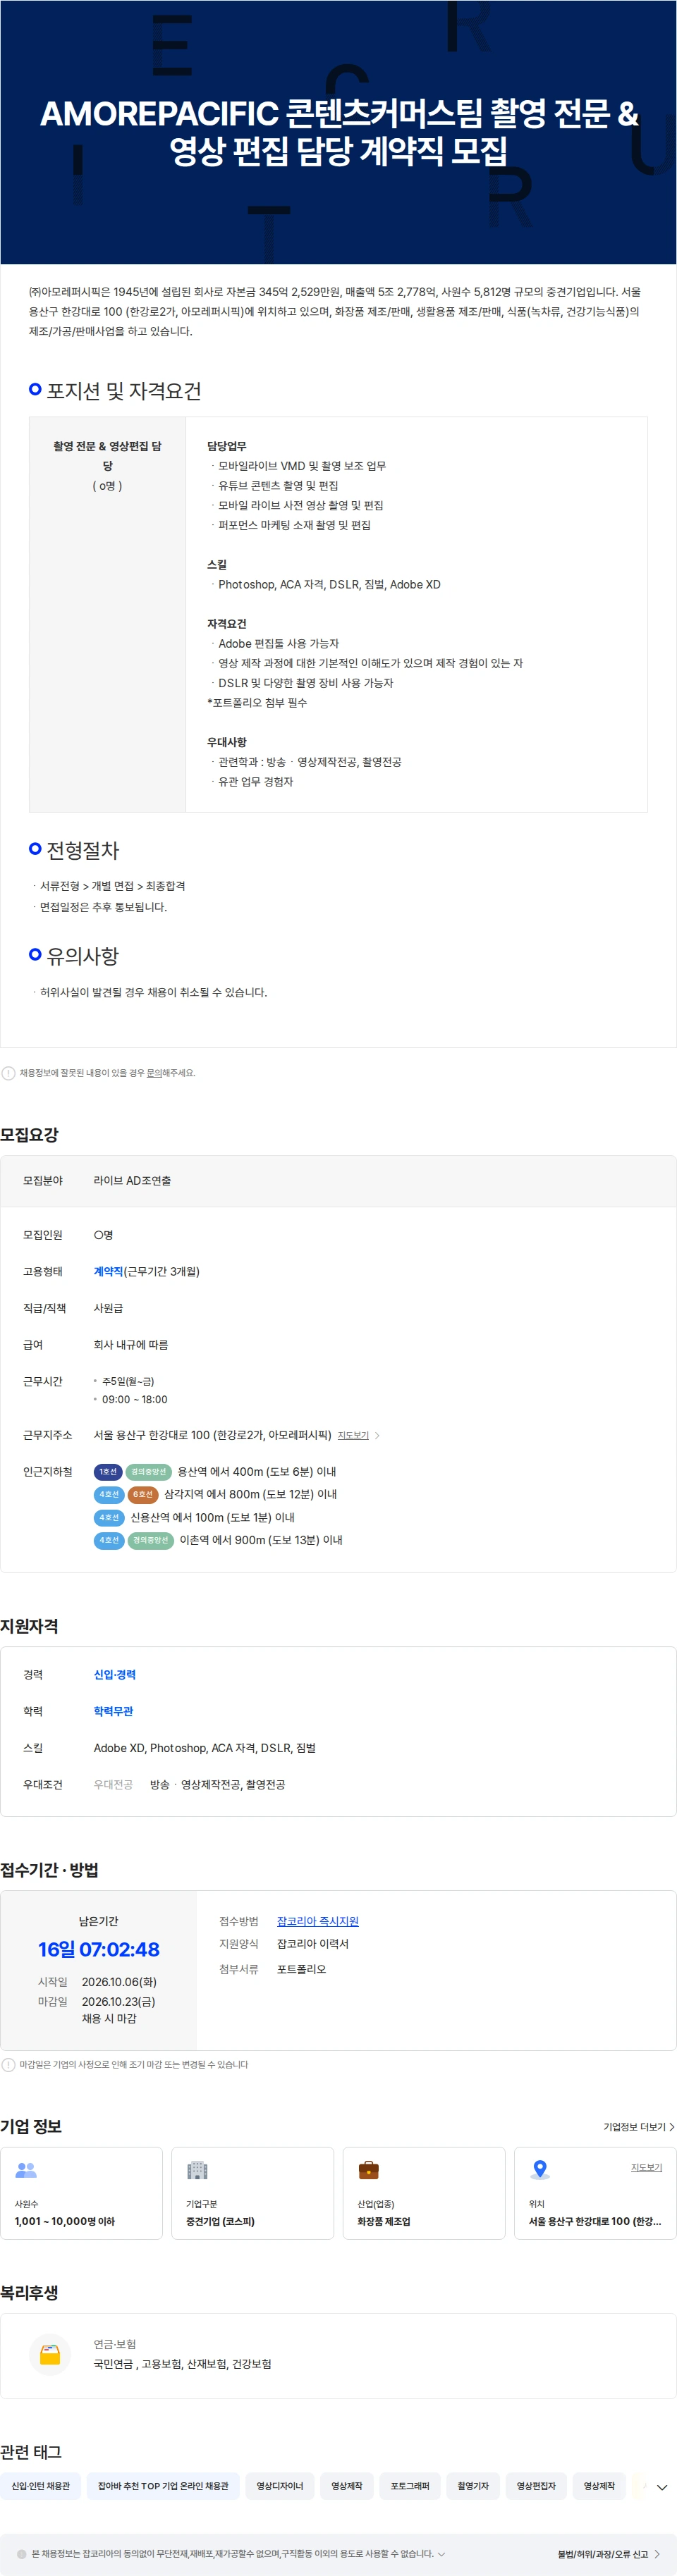
Task: Click the location pin icon
Action: pos(540,2169)
